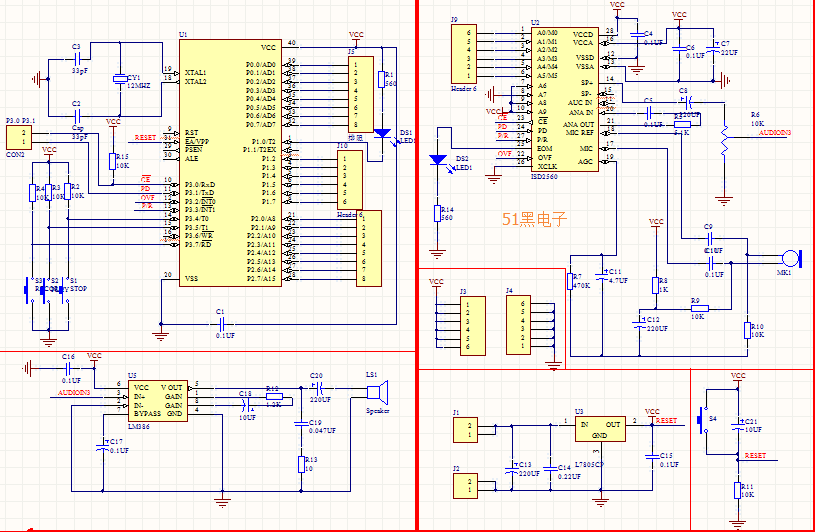
Task: Click resistor R14 560 below DS2
Action: click(x=438, y=214)
